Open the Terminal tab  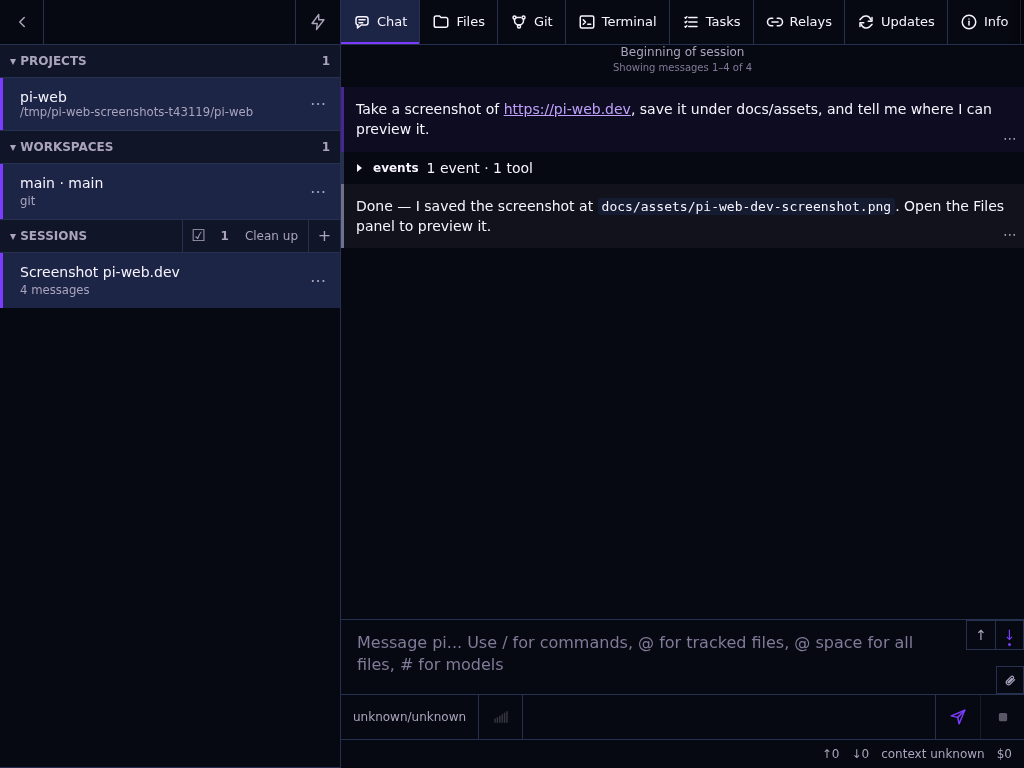[618, 22]
